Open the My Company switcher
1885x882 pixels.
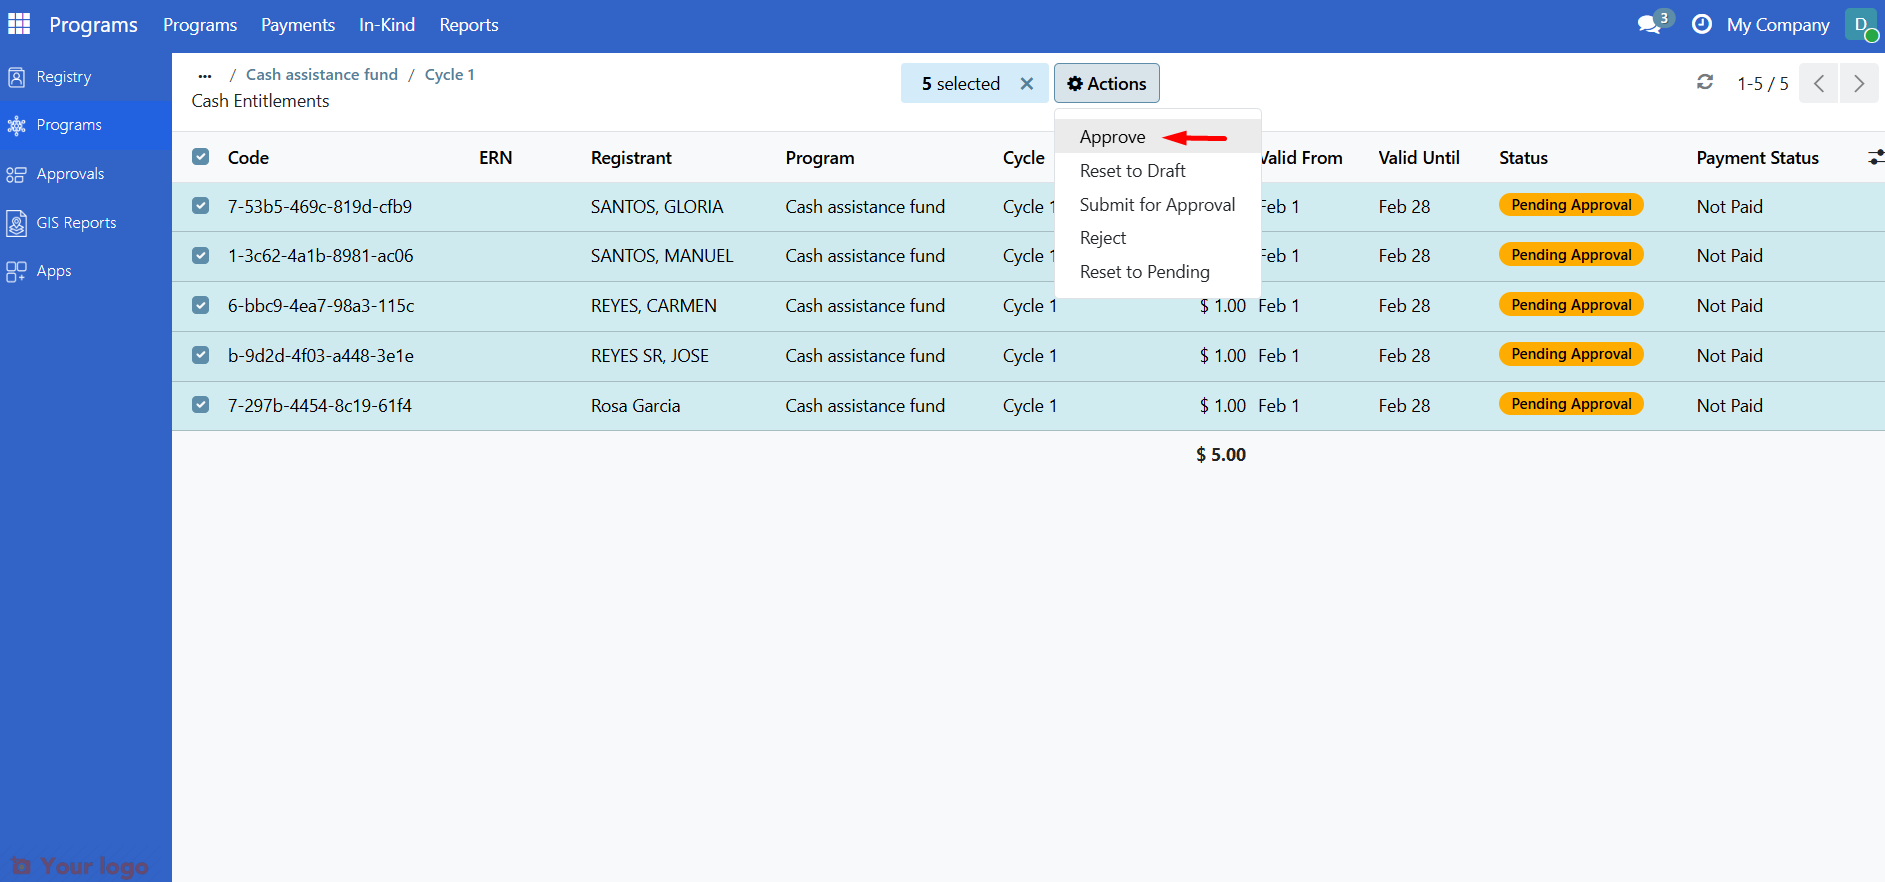[x=1777, y=25]
